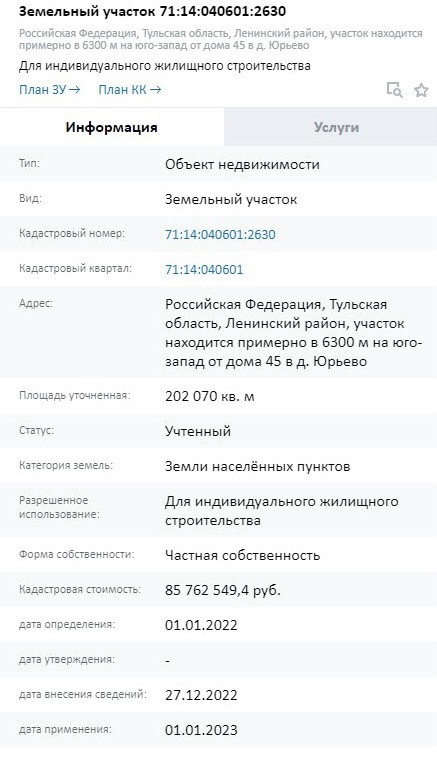Image resolution: width=437 pixels, height=760 pixels.
Task: Click the Частная собственность ownership value
Action: click(242, 555)
